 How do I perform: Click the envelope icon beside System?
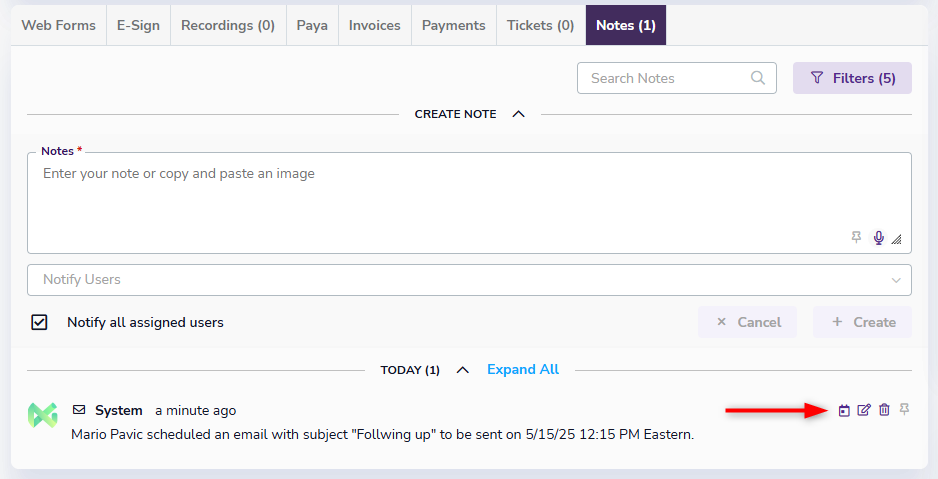(x=79, y=410)
